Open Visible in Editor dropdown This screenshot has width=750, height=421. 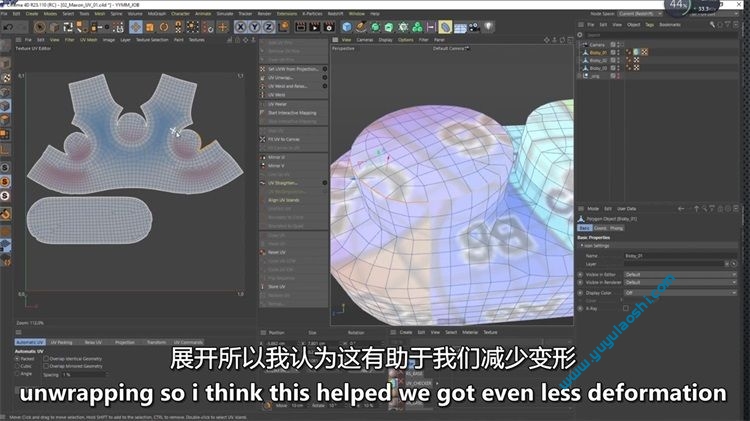point(680,275)
